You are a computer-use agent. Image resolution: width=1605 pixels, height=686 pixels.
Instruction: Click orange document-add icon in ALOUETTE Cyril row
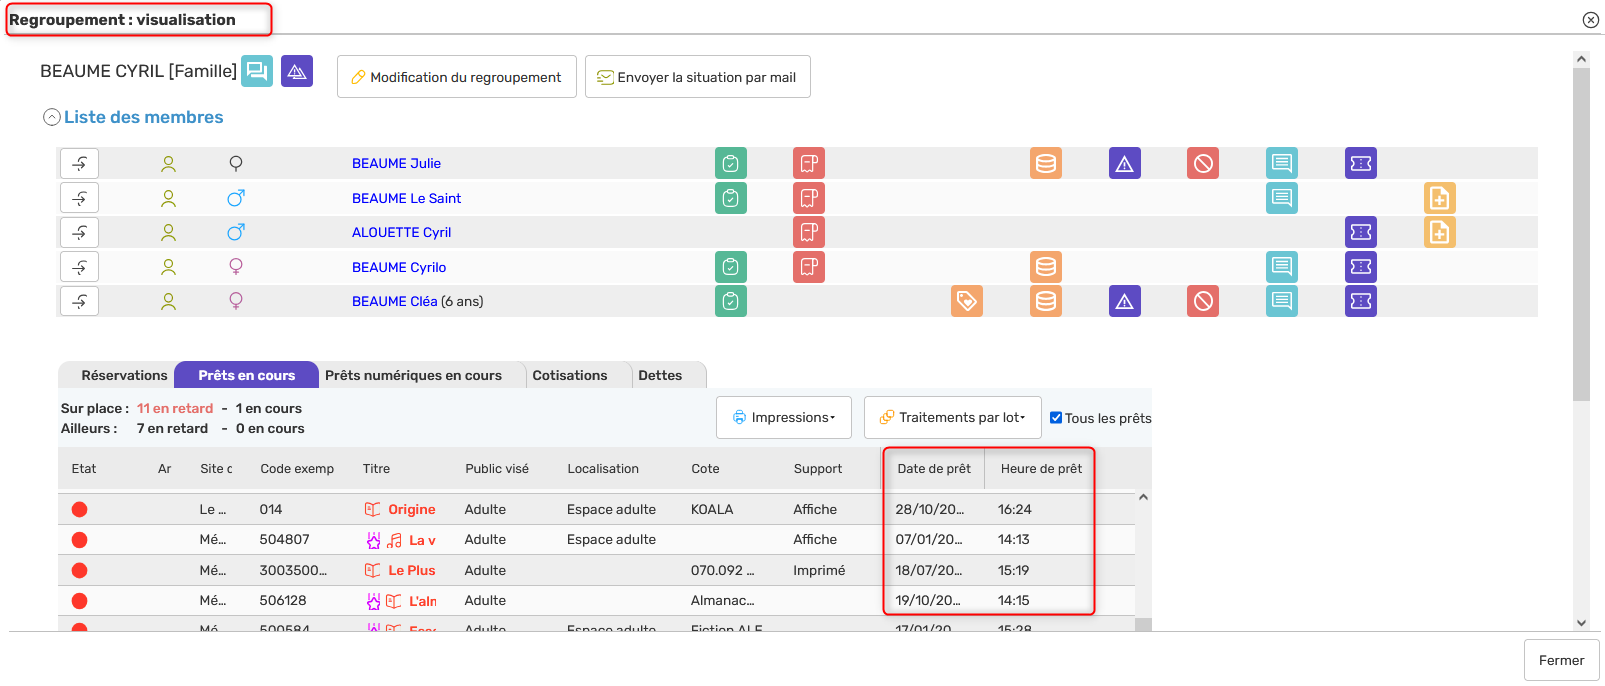1439,232
